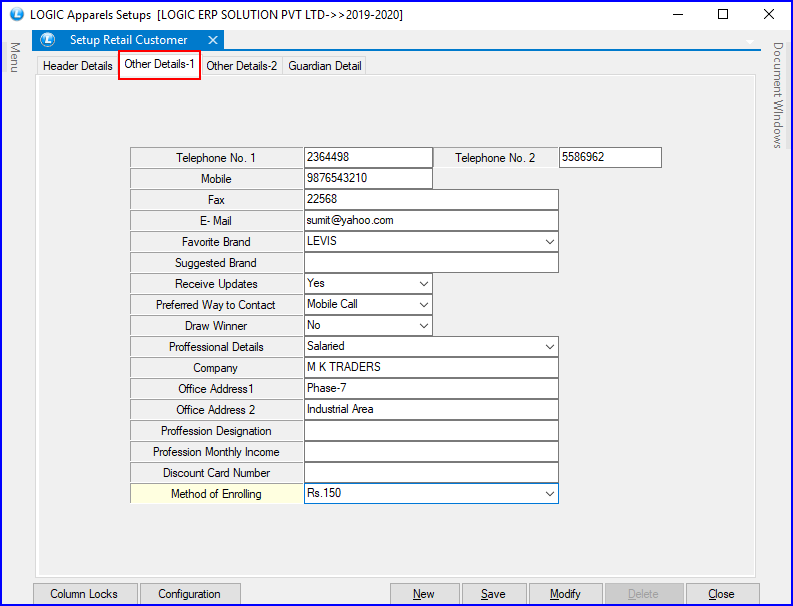
Task: Click the Telephone No. 1 input field
Action: click(x=368, y=157)
